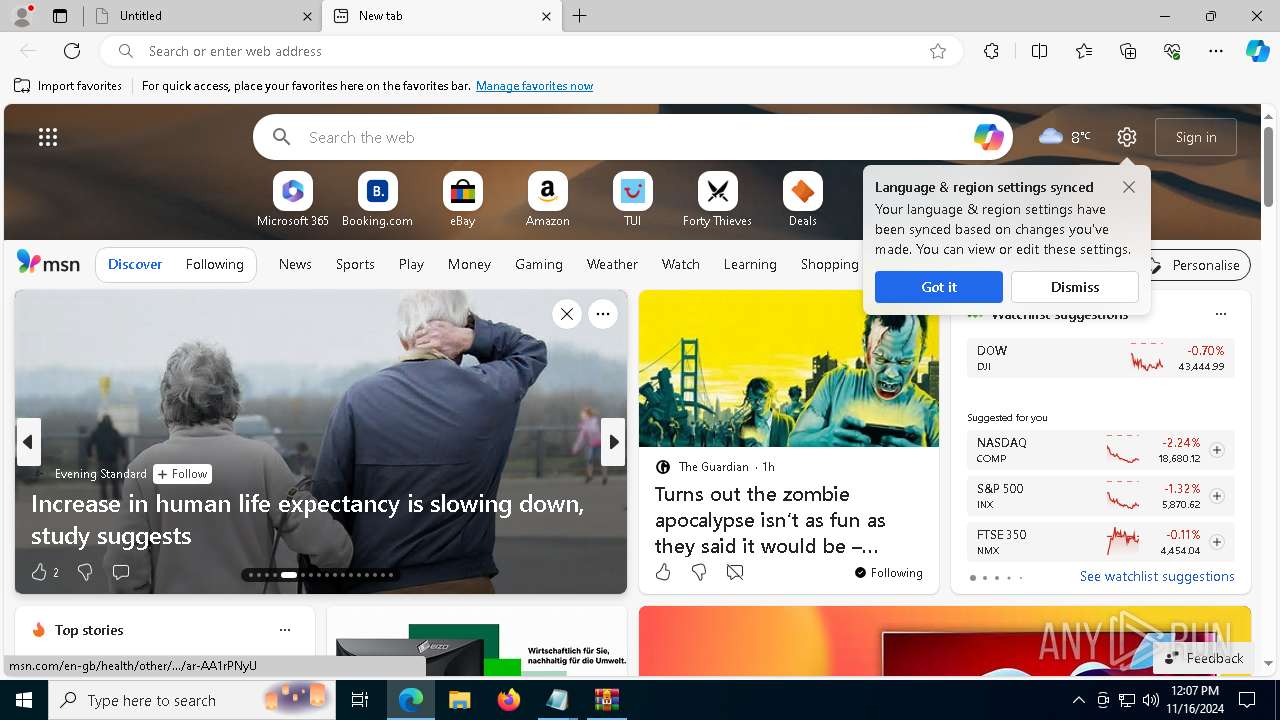
Task: Open comments on life expectancy article
Action: (x=121, y=572)
